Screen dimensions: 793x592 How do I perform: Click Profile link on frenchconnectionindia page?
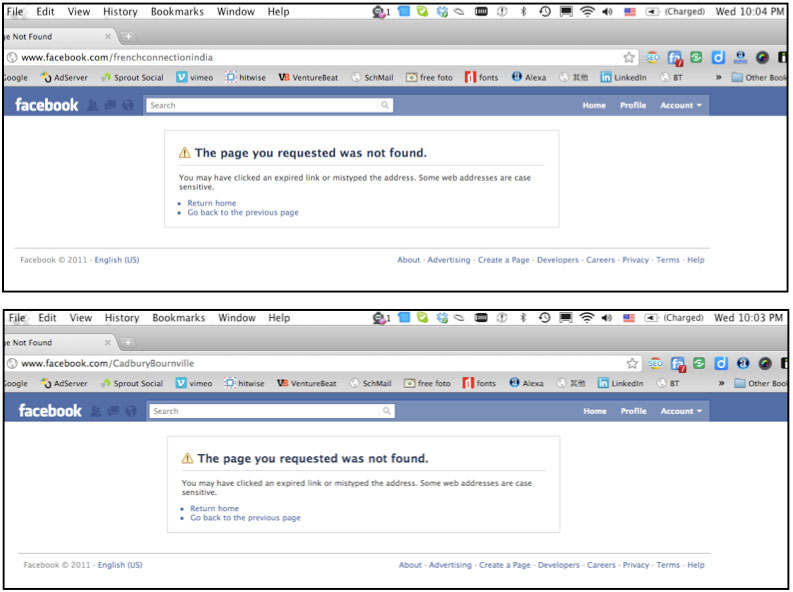tap(633, 105)
